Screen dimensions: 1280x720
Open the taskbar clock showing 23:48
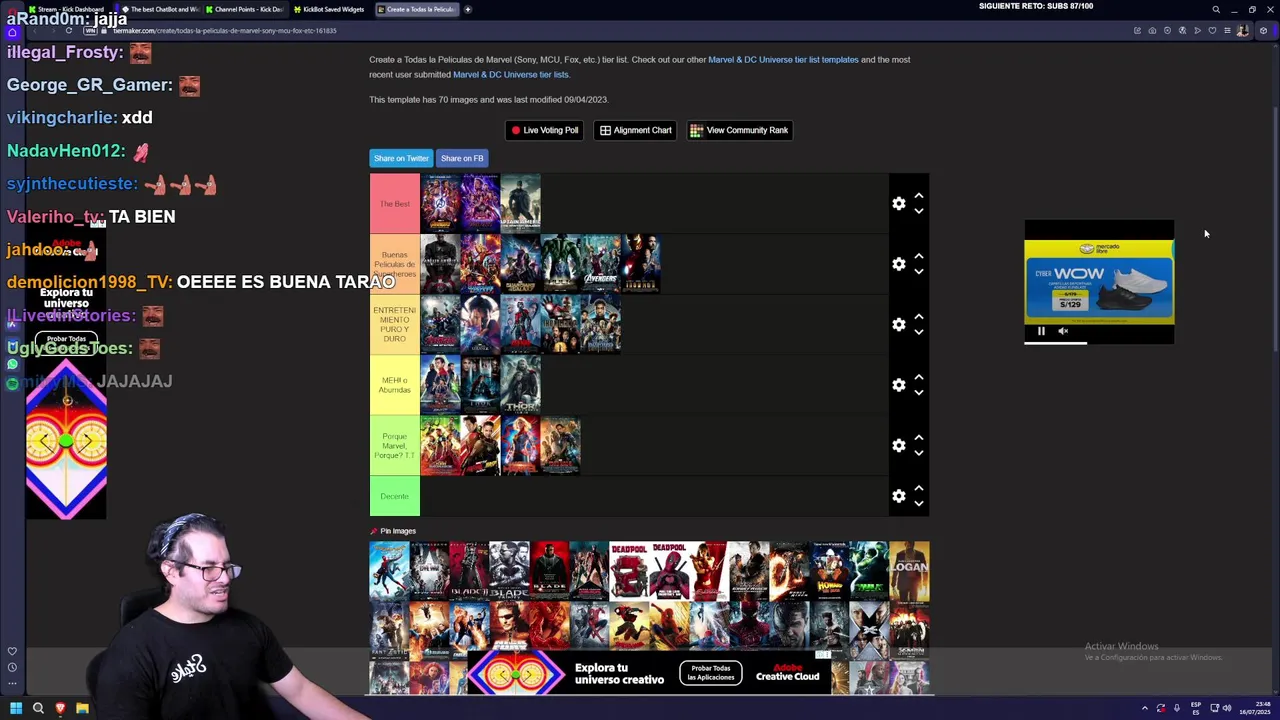[1254, 708]
